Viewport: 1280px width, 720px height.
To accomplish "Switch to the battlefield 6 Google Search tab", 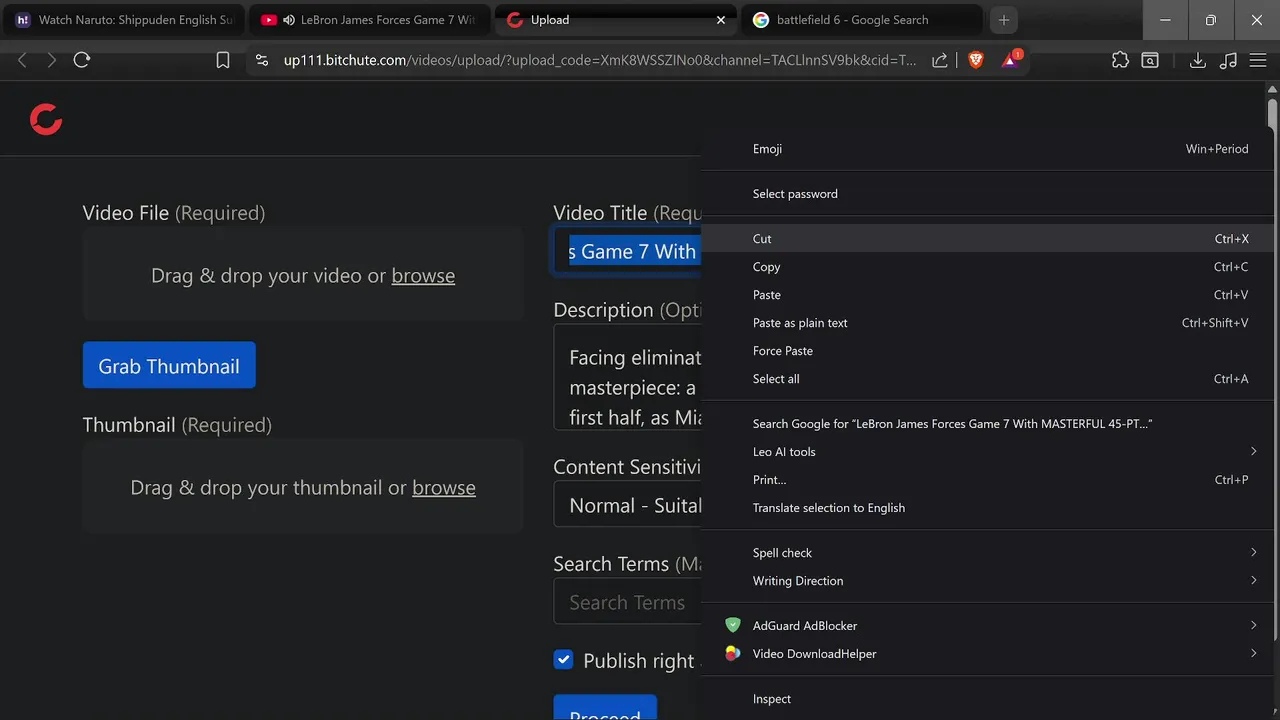I will click(851, 20).
